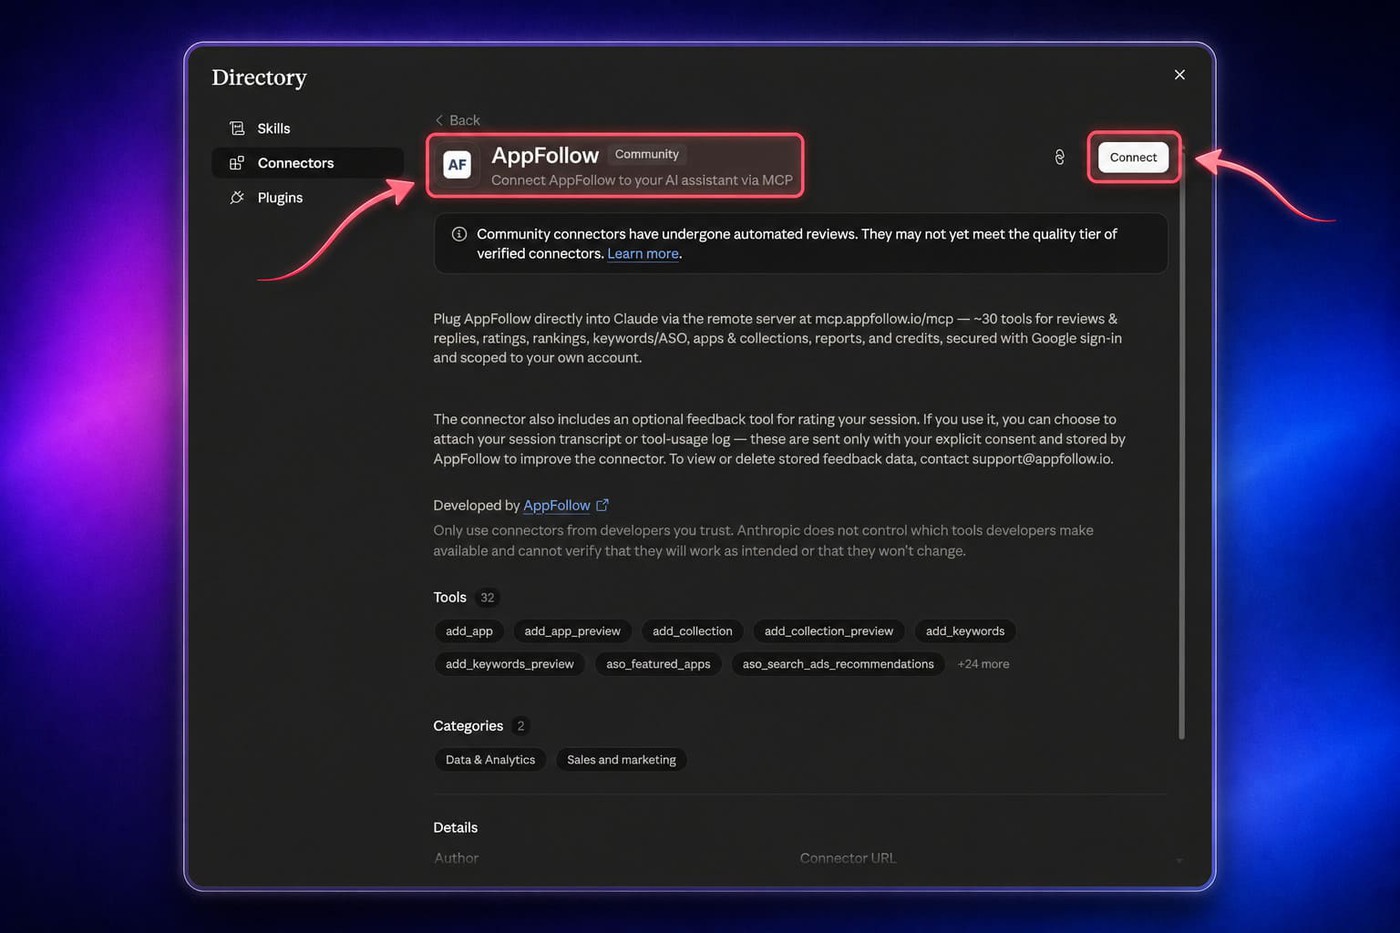Viewport: 1400px width, 933px height.
Task: Click the Tools count badge 32
Action: tap(487, 598)
